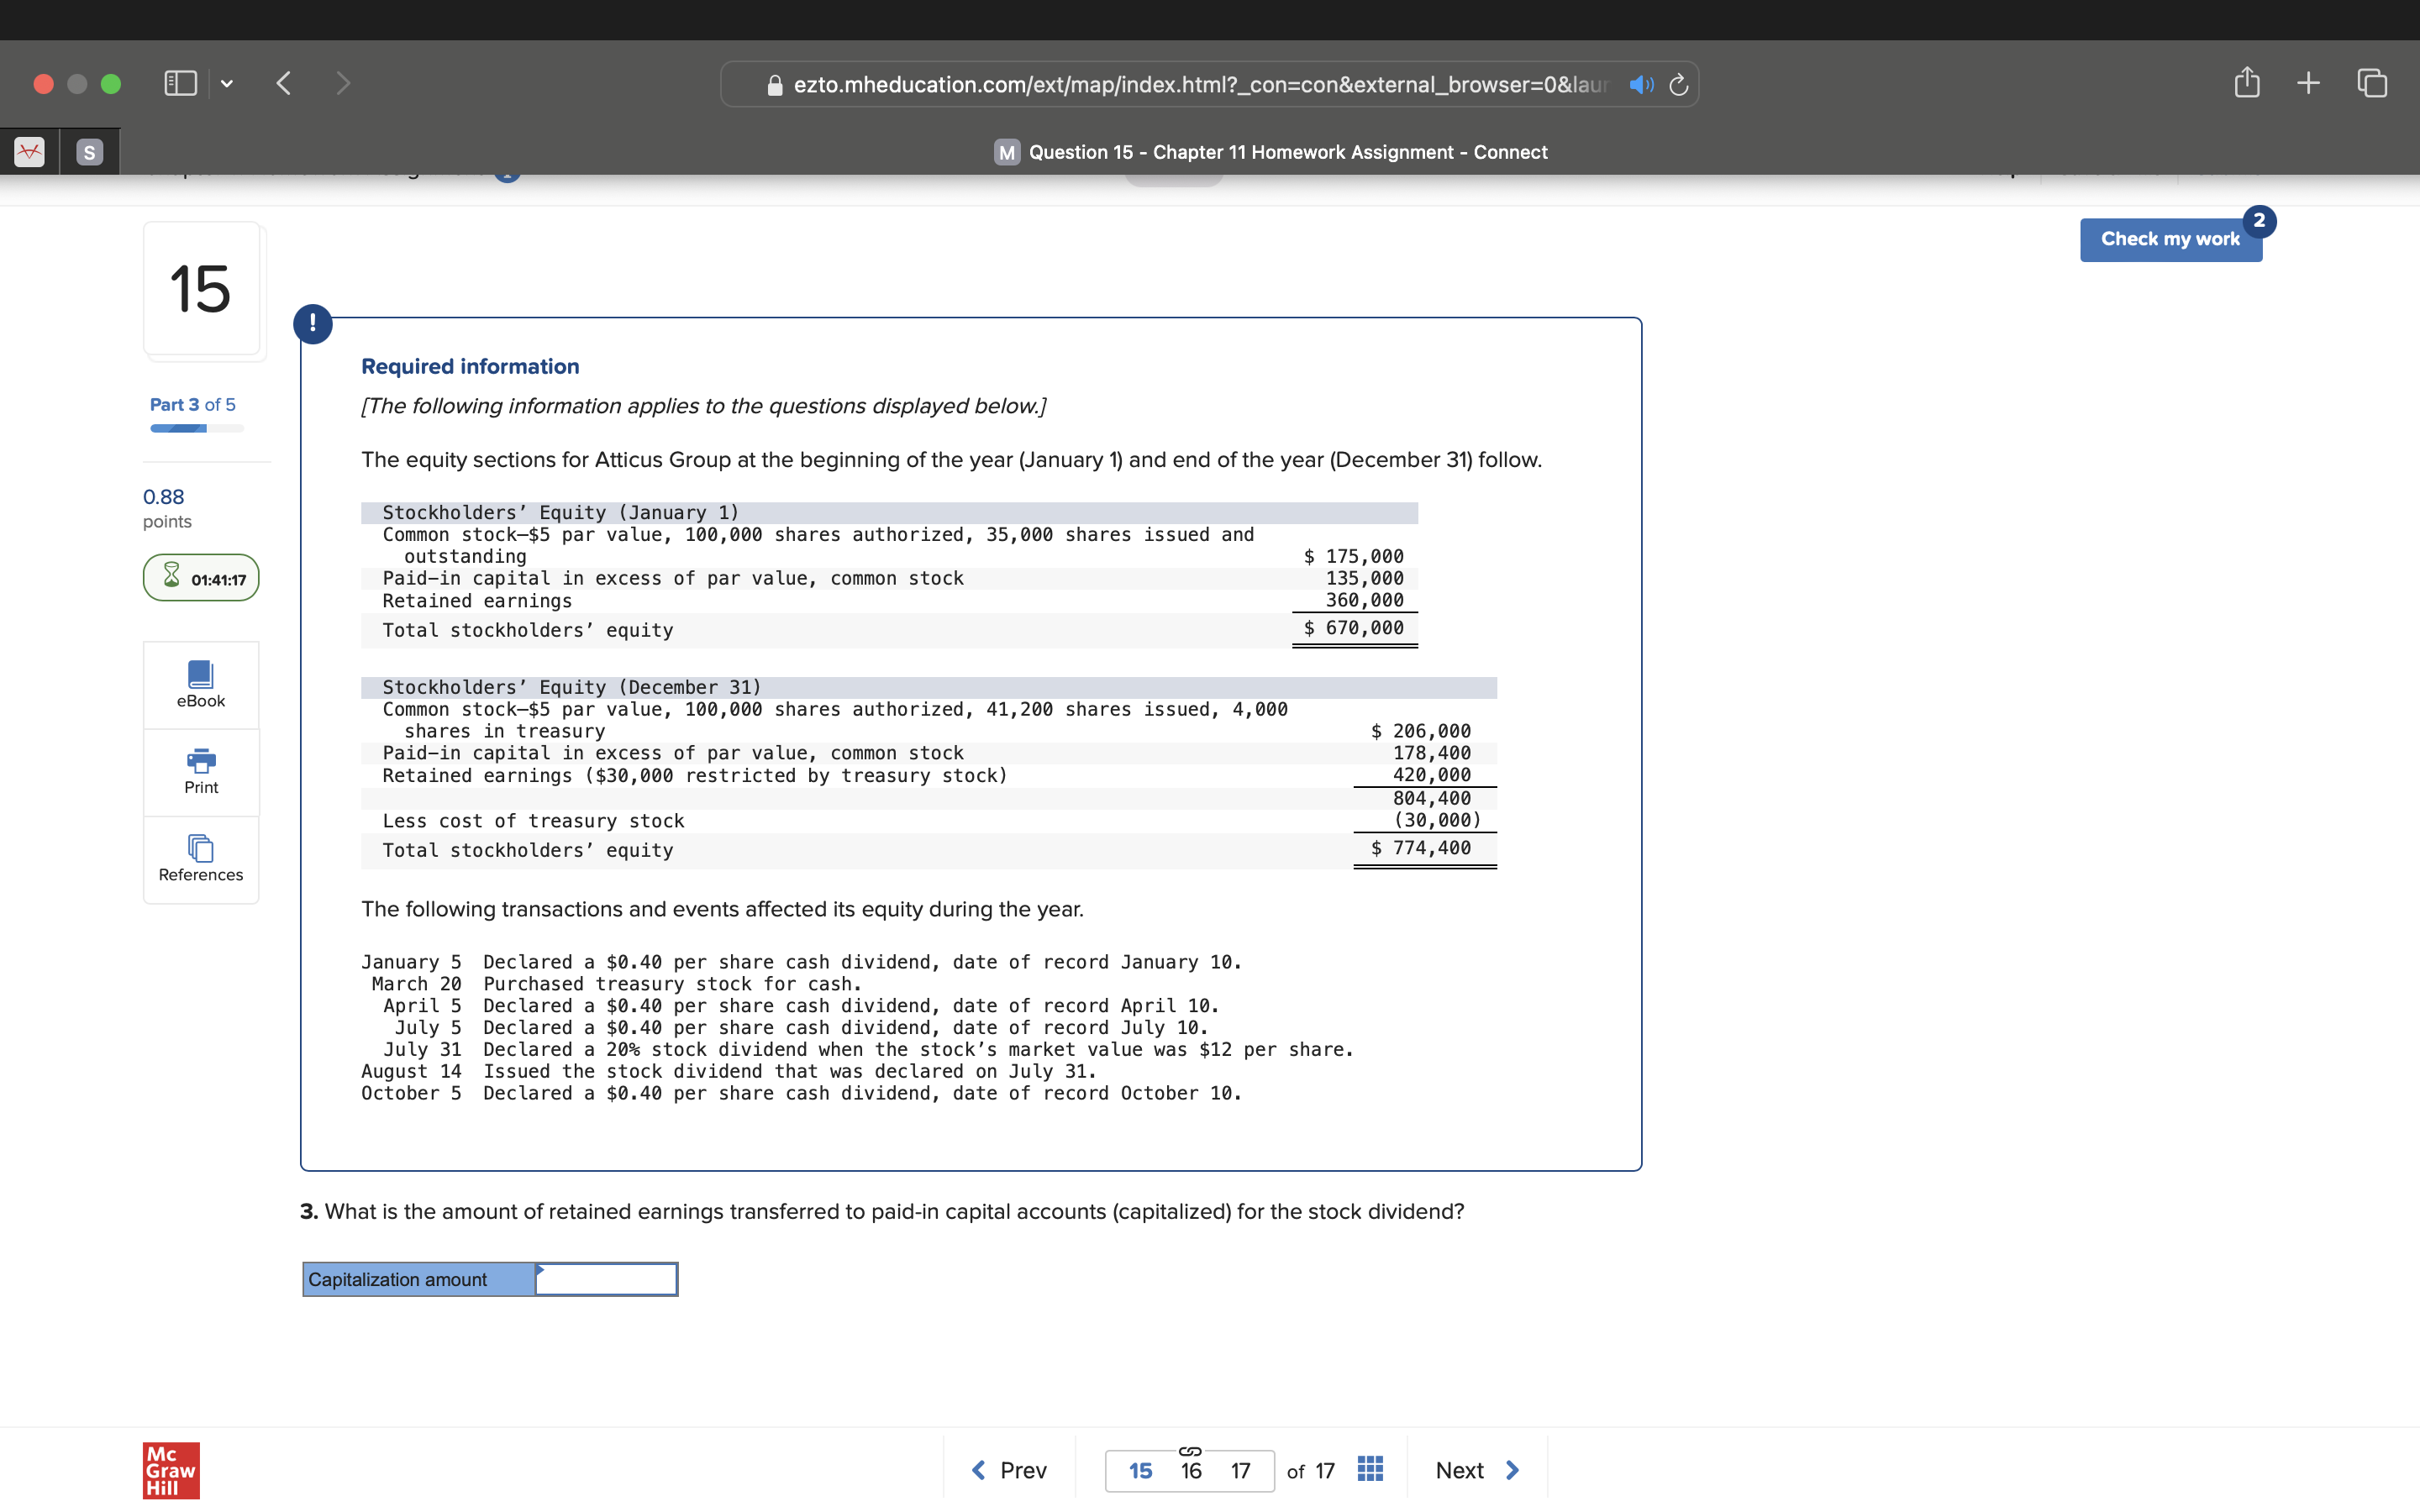Click the share icon in toolbar
2420x1512 pixels.
[x=2246, y=83]
